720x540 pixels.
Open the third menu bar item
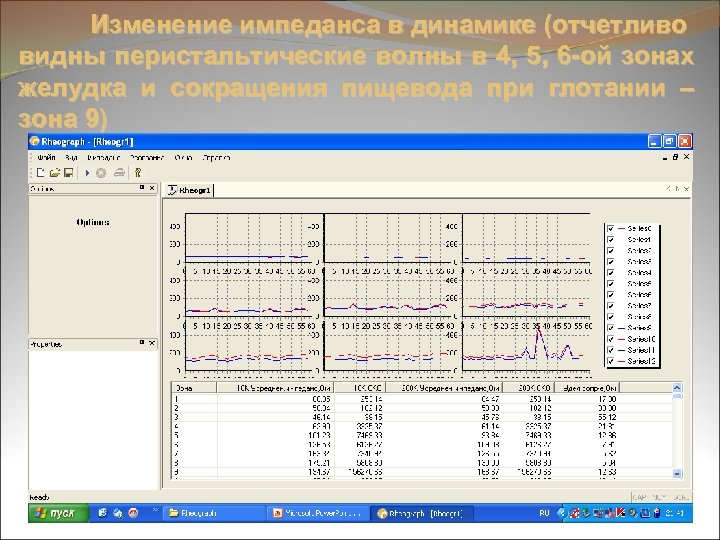(x=104, y=158)
